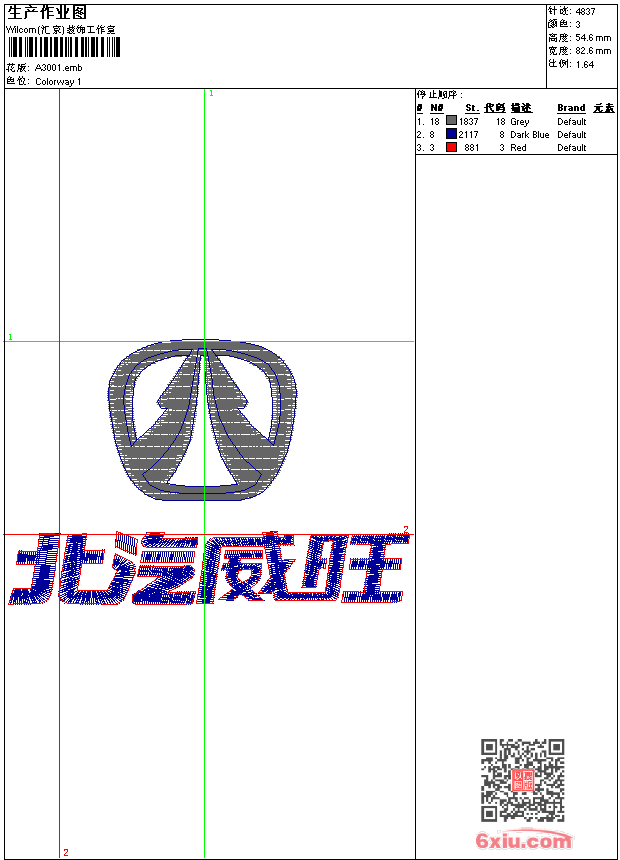Screen dimensions: 620x860
Task: Click the Dark Blue color swatch
Action: (451, 135)
